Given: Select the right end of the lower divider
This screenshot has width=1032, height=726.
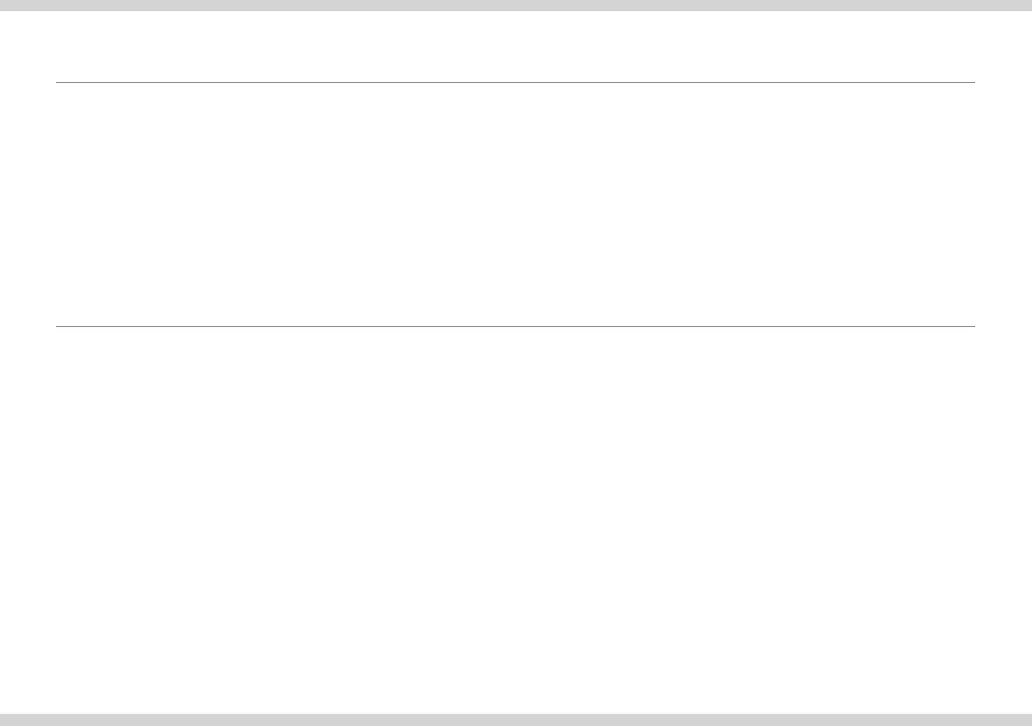Looking at the screenshot, I should (x=972, y=326).
